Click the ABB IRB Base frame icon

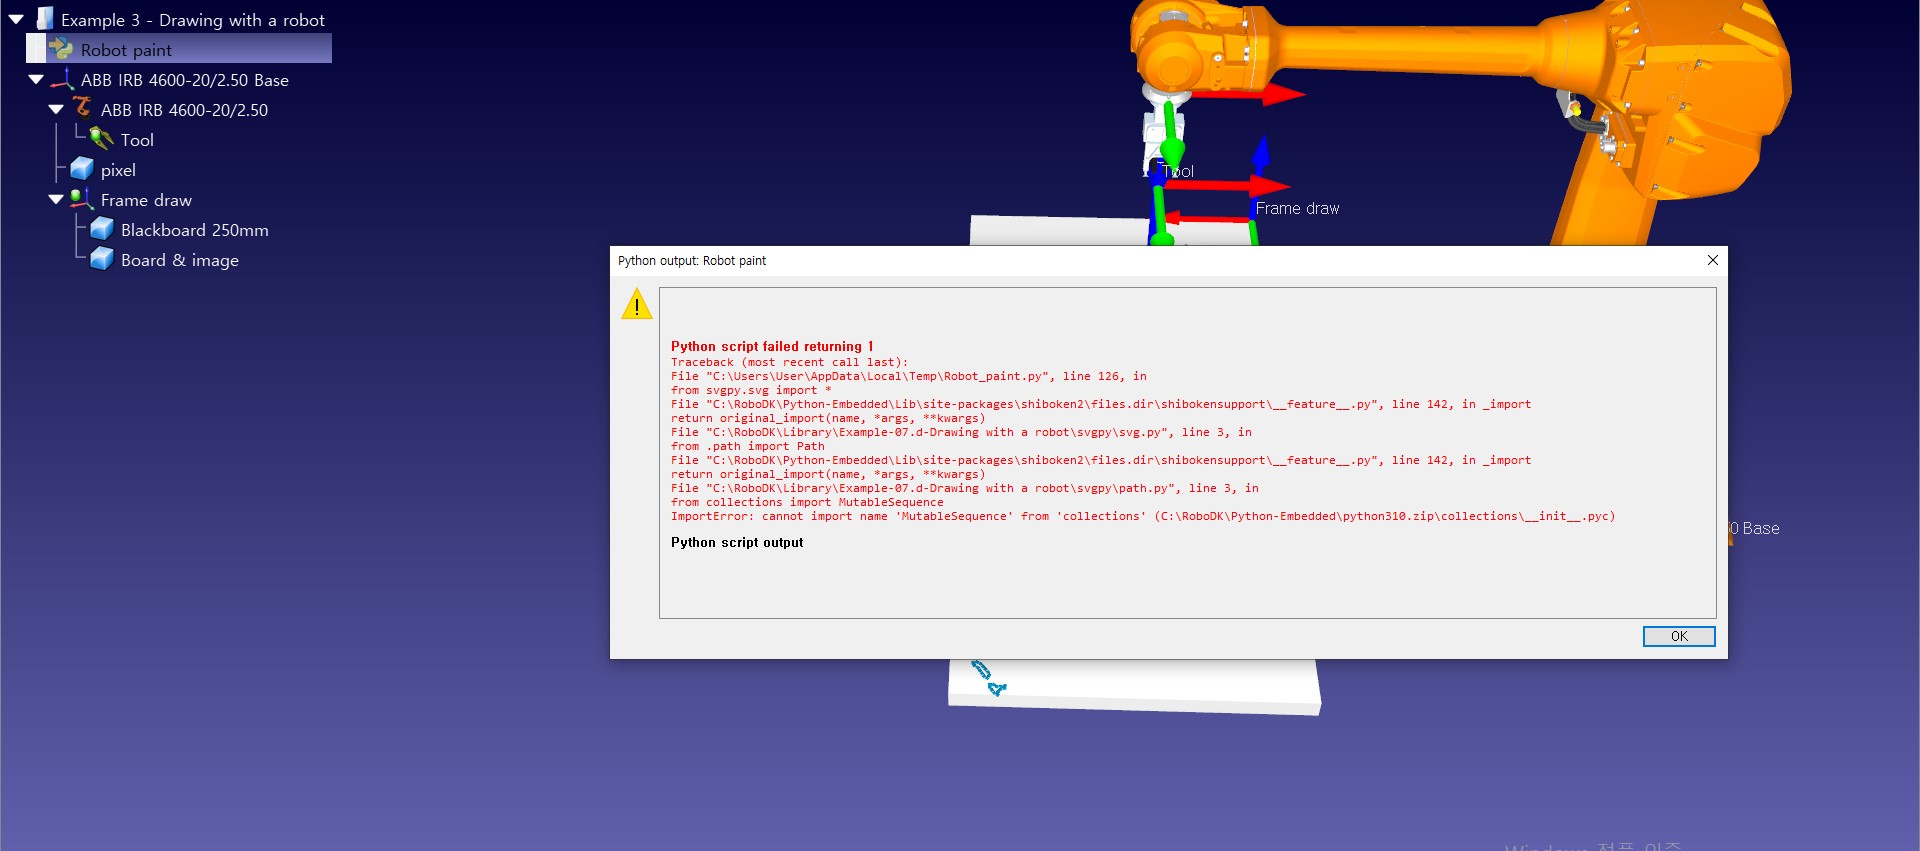click(x=63, y=79)
